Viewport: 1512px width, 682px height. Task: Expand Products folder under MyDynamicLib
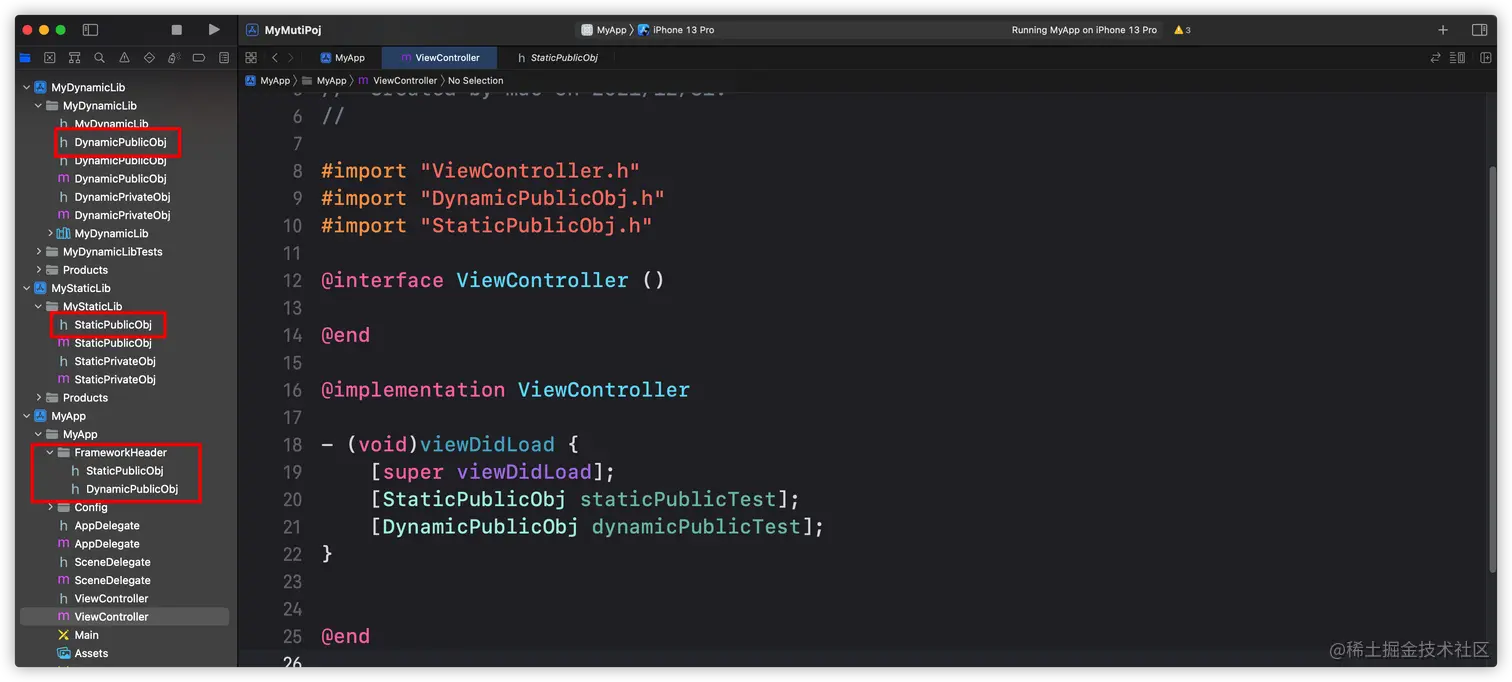[x=39, y=270]
